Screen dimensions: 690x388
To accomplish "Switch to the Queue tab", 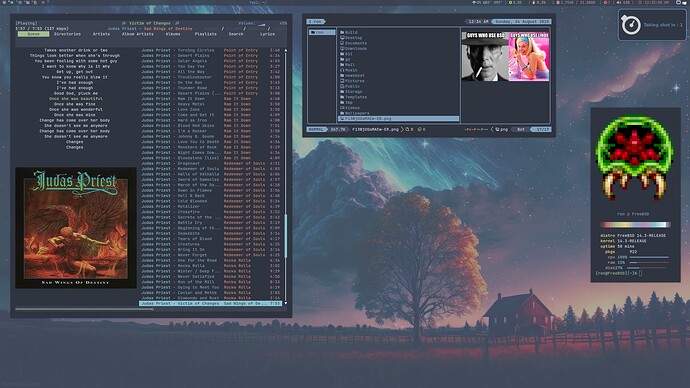I will point(33,34).
